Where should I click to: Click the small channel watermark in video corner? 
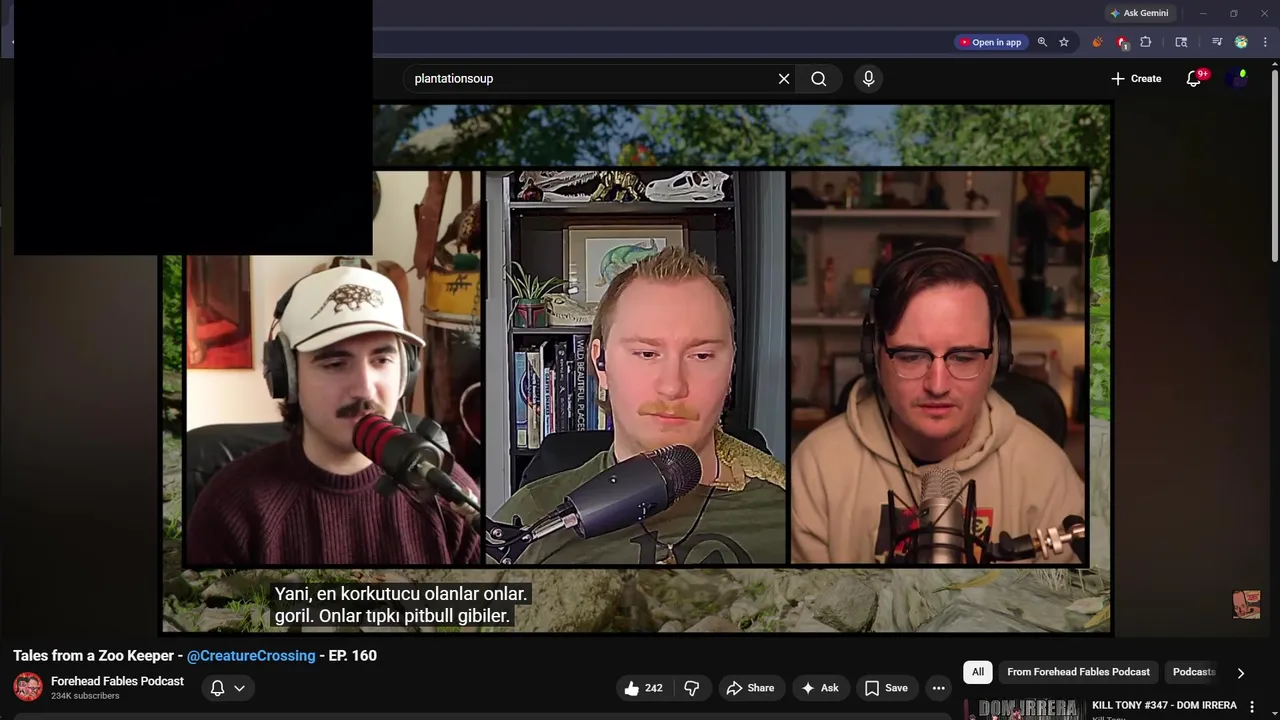coord(1246,604)
